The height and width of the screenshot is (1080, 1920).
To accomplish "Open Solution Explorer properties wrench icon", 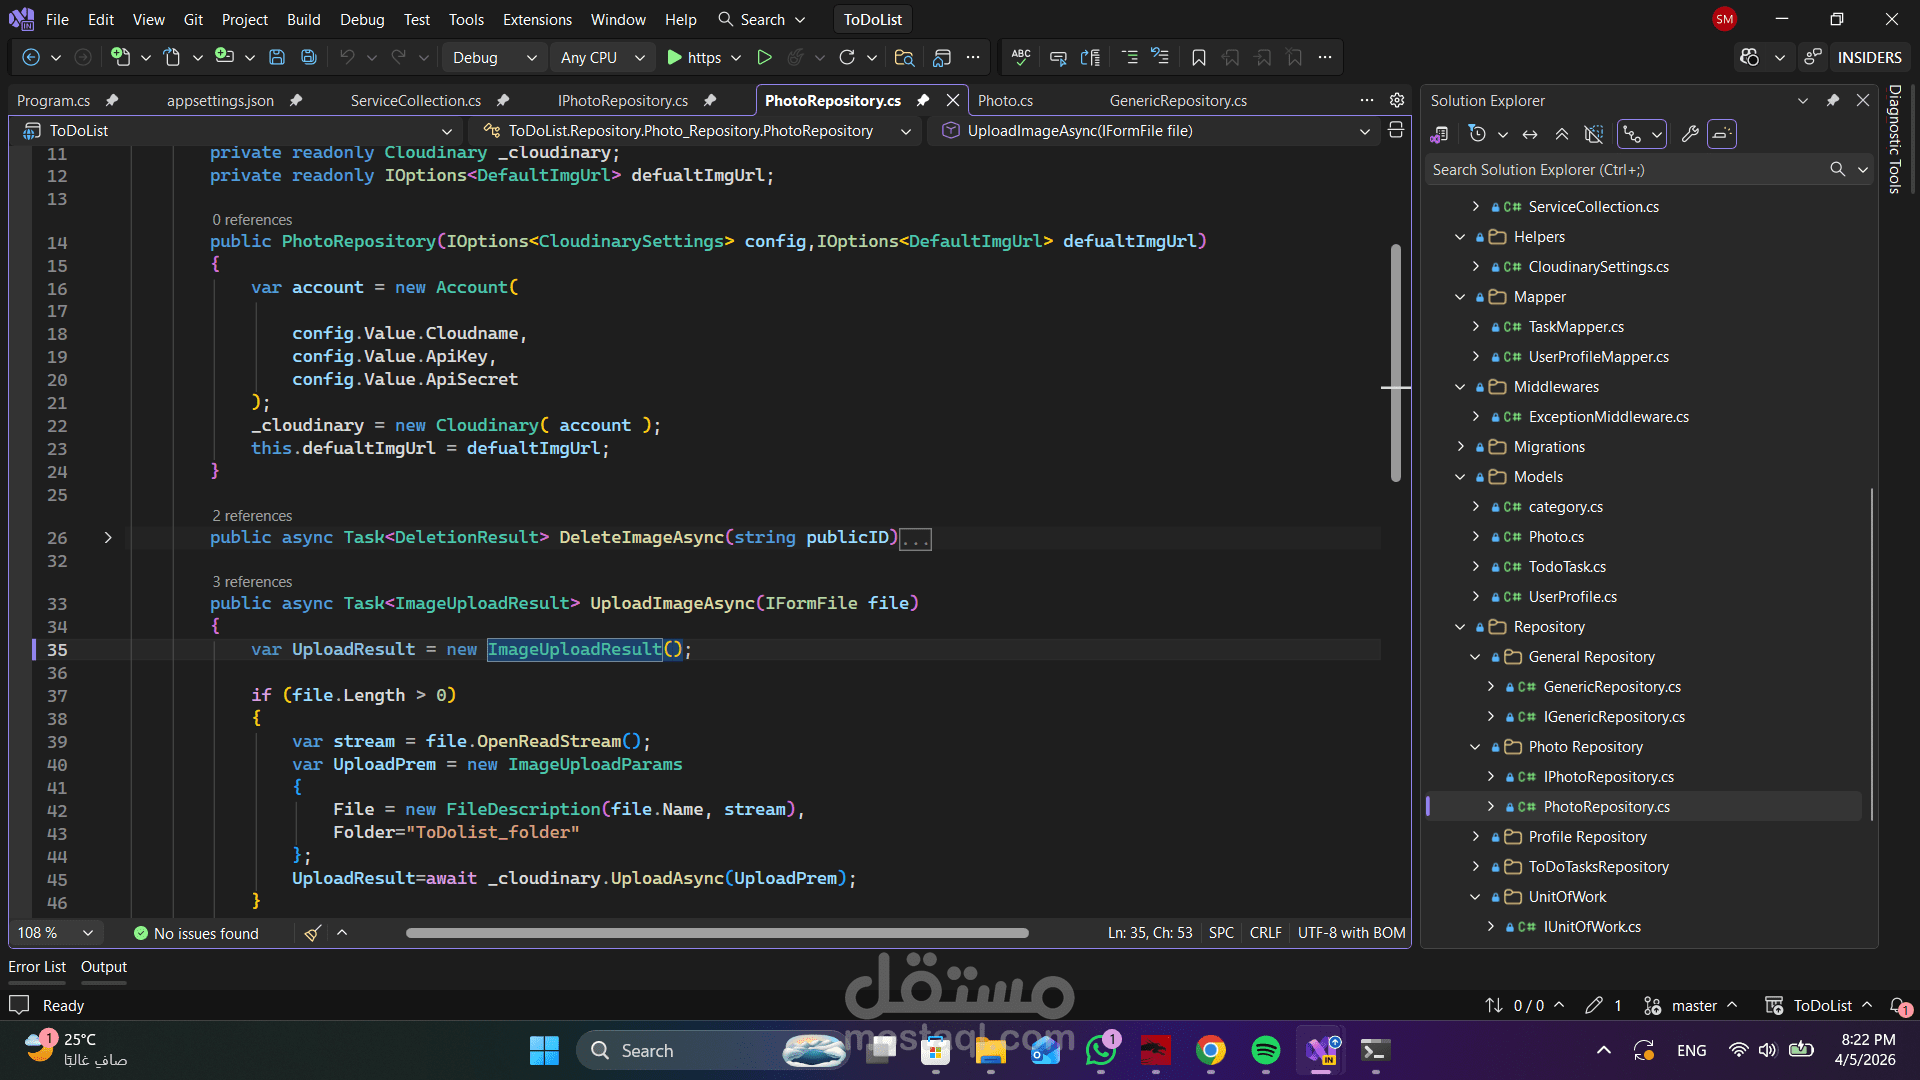I will click(x=1690, y=134).
